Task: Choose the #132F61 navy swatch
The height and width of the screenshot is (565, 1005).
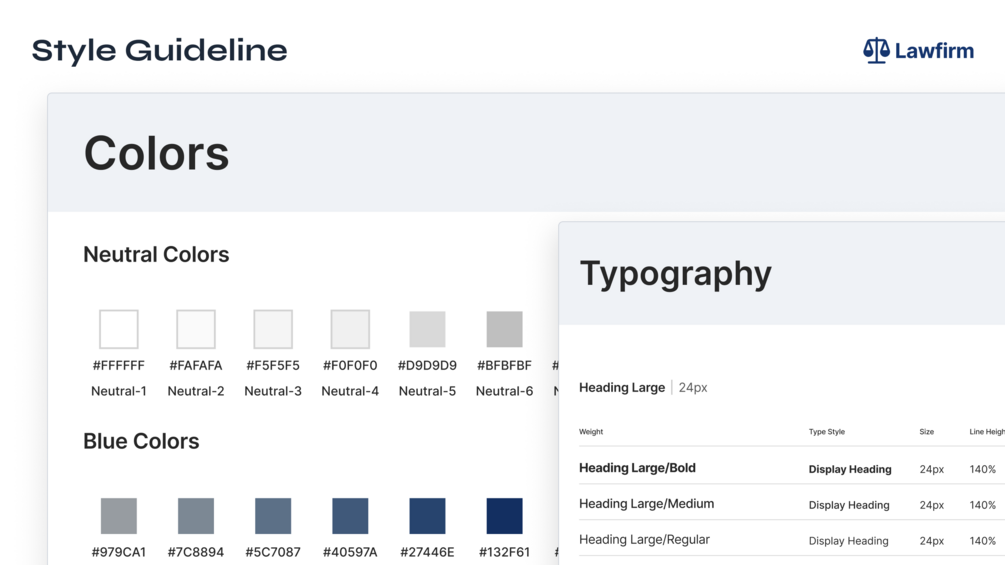Action: pos(504,516)
